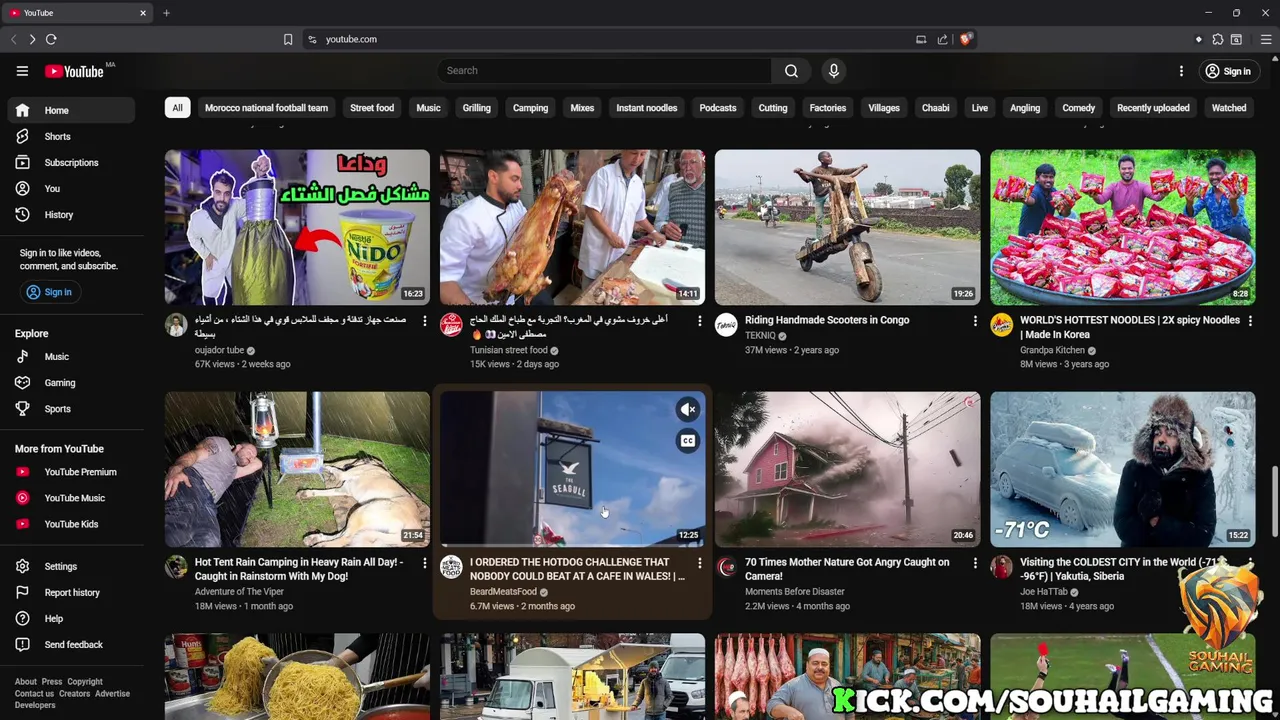Open options for Hot Tent Rain Camping video
The image size is (1280, 720).
point(424,563)
